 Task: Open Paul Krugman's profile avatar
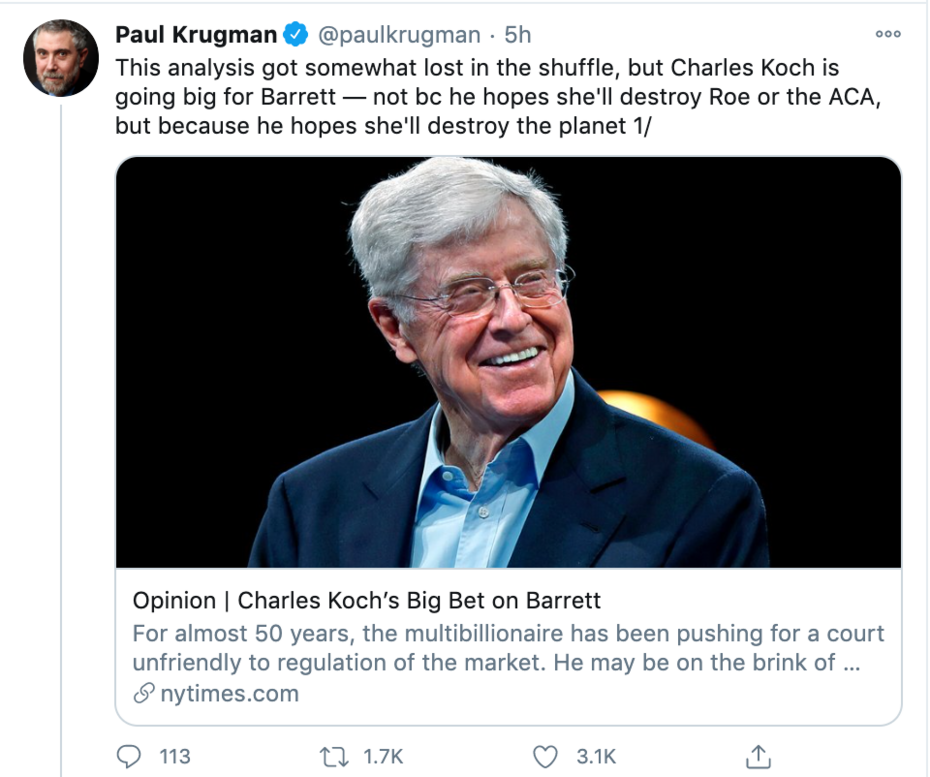click(x=60, y=58)
